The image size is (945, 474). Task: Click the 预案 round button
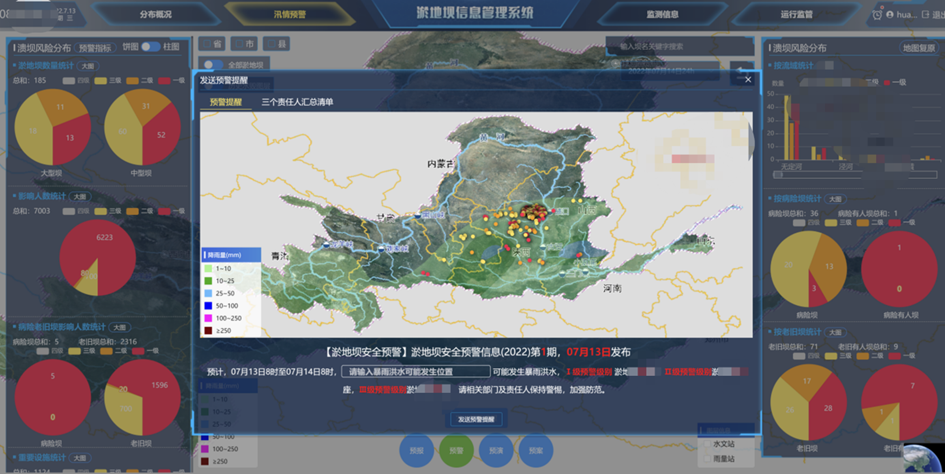tap(536, 450)
